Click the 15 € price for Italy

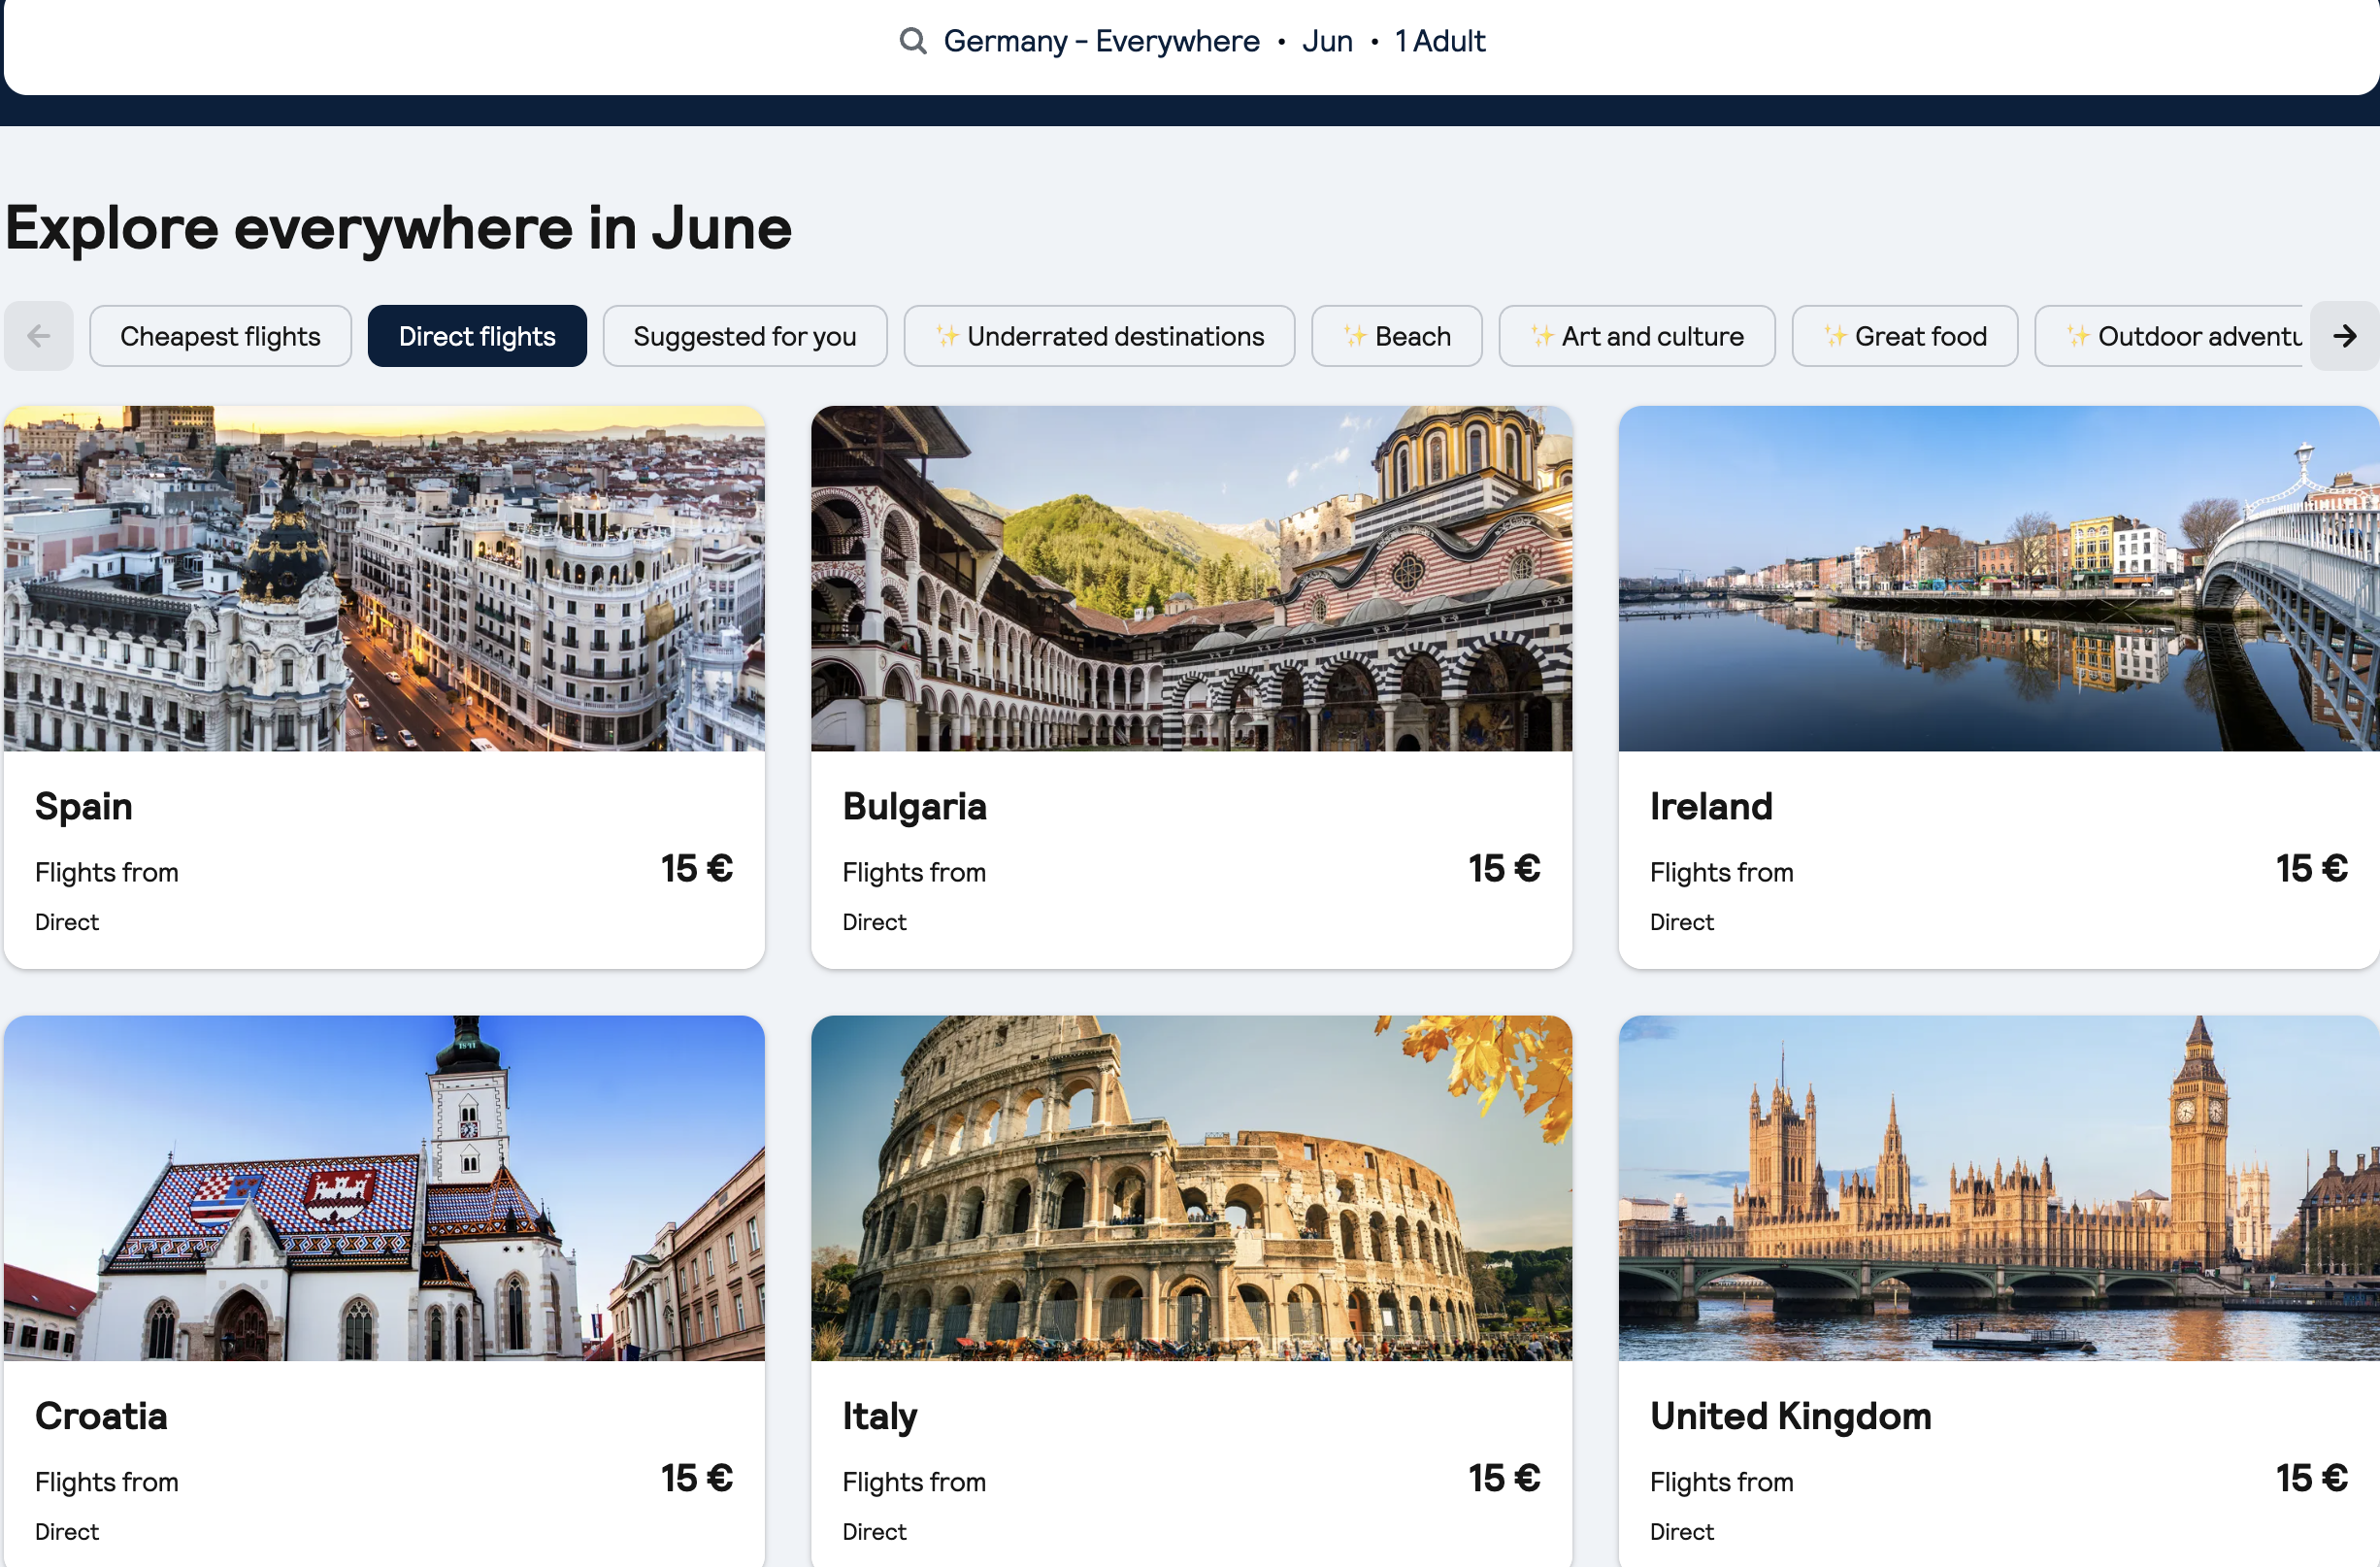point(1504,1478)
